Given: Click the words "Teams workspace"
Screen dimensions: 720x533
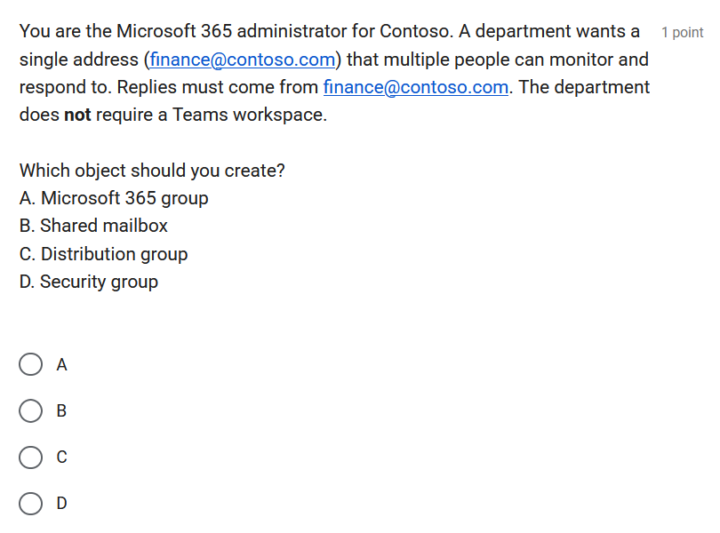Looking at the screenshot, I should pos(249,115).
